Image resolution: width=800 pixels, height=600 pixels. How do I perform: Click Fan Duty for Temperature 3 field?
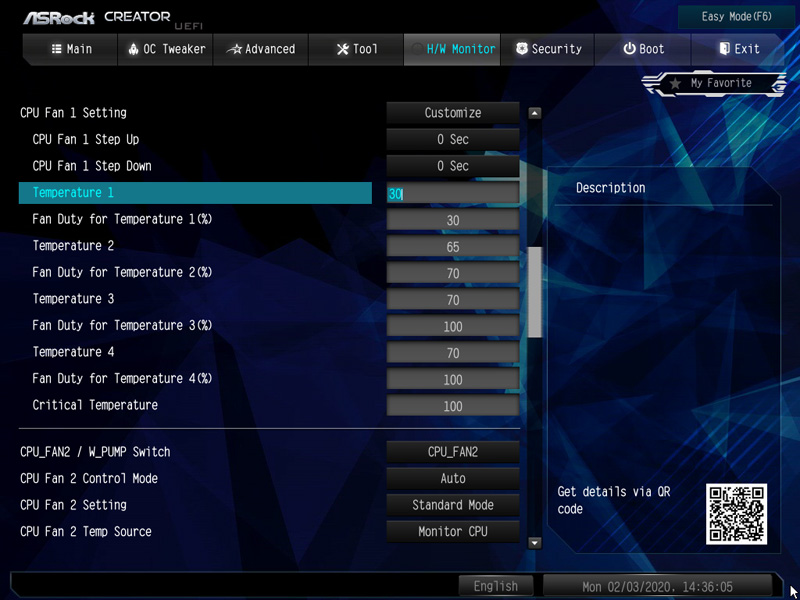[453, 326]
